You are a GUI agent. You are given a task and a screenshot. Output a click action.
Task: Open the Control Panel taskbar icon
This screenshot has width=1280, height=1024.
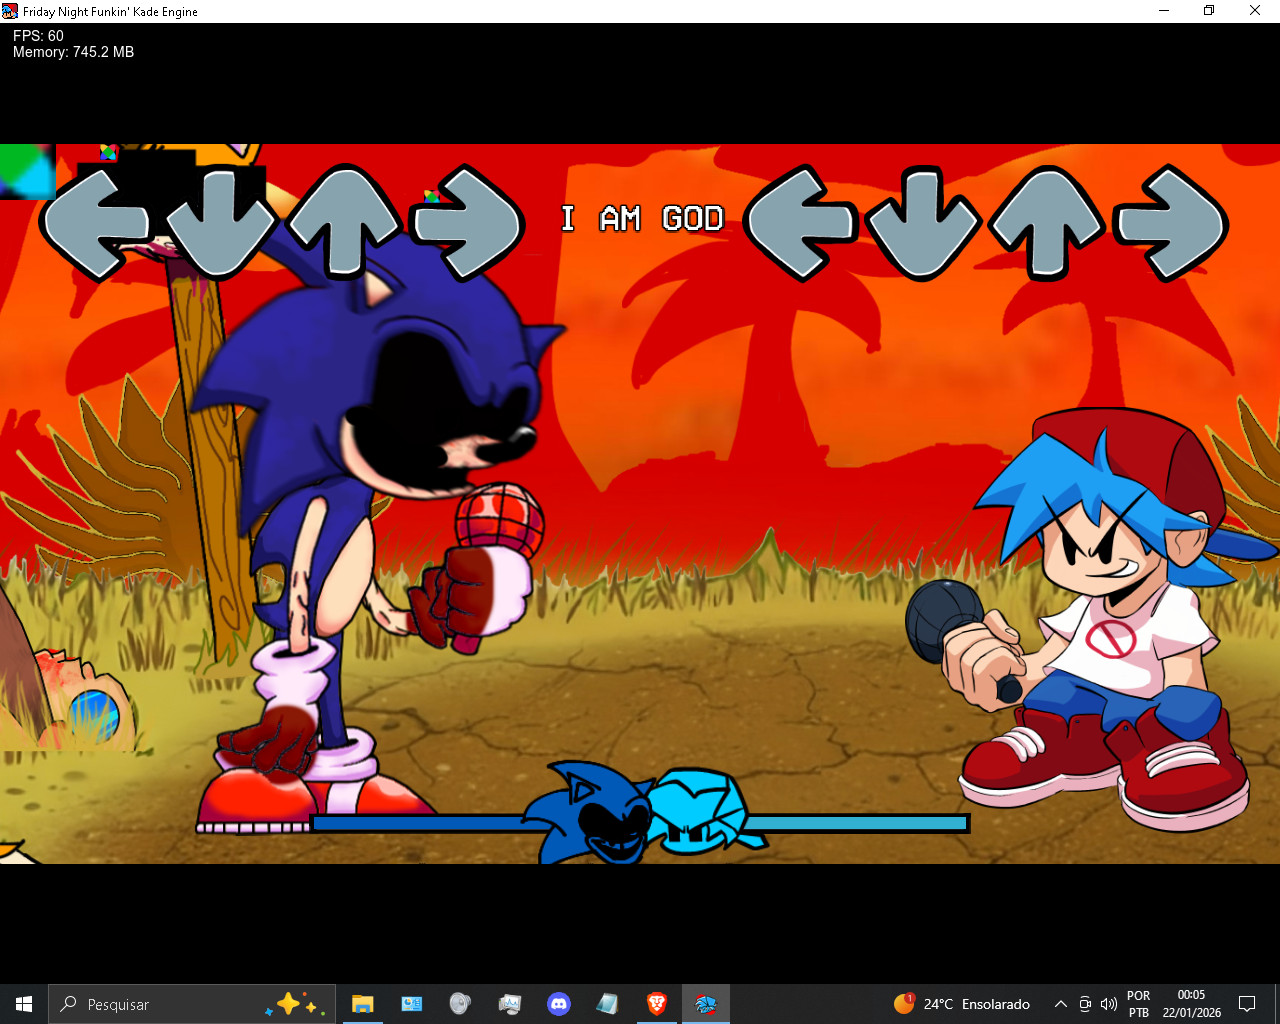(x=411, y=1004)
